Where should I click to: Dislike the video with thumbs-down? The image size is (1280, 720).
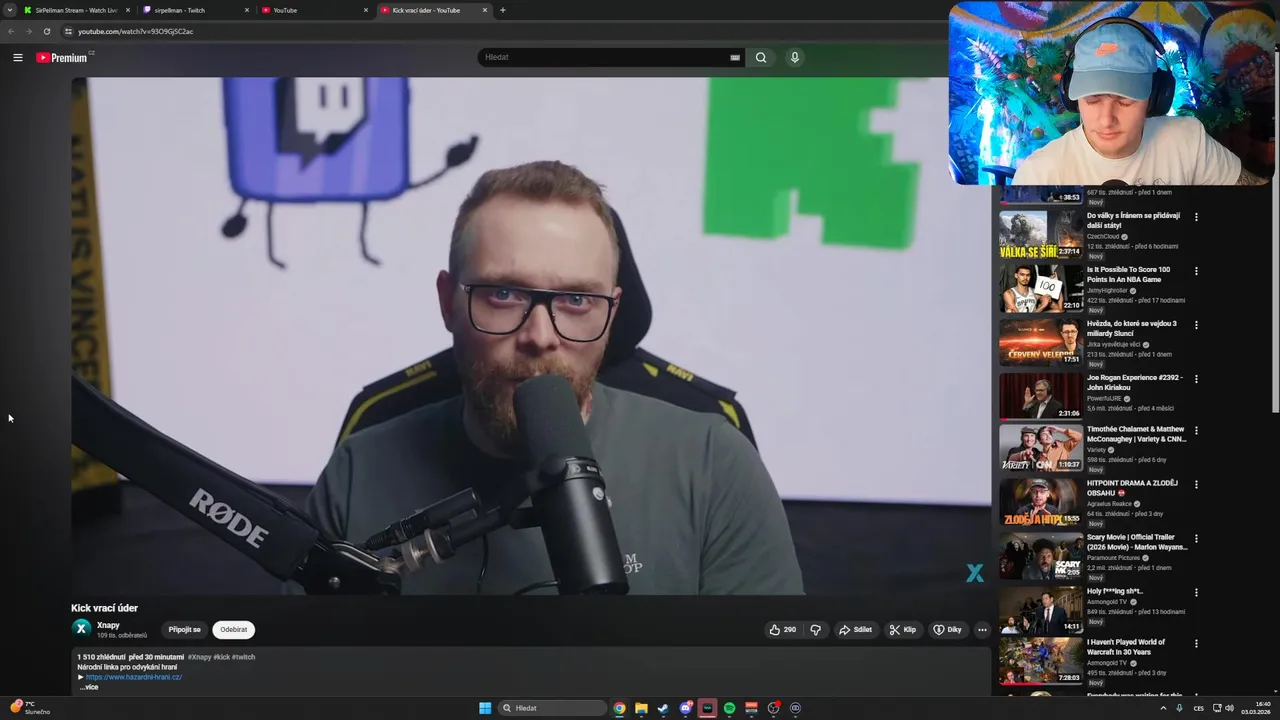click(816, 630)
